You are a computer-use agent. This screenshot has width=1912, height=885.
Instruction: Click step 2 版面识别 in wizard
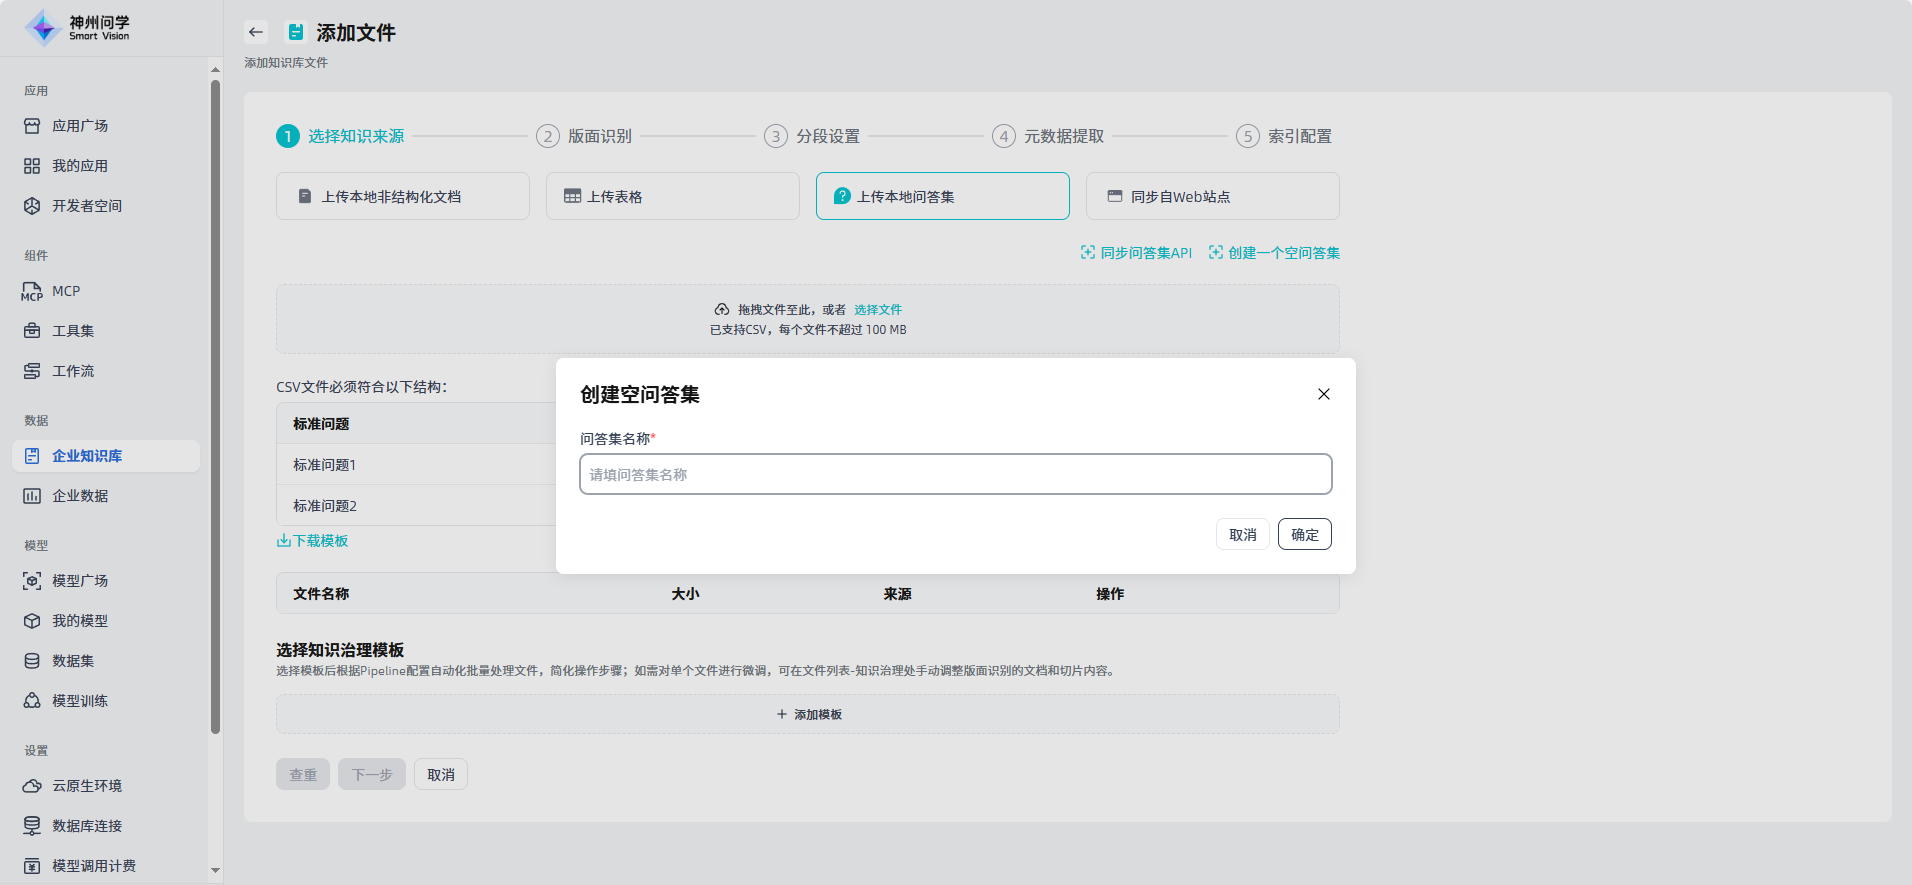coord(598,136)
